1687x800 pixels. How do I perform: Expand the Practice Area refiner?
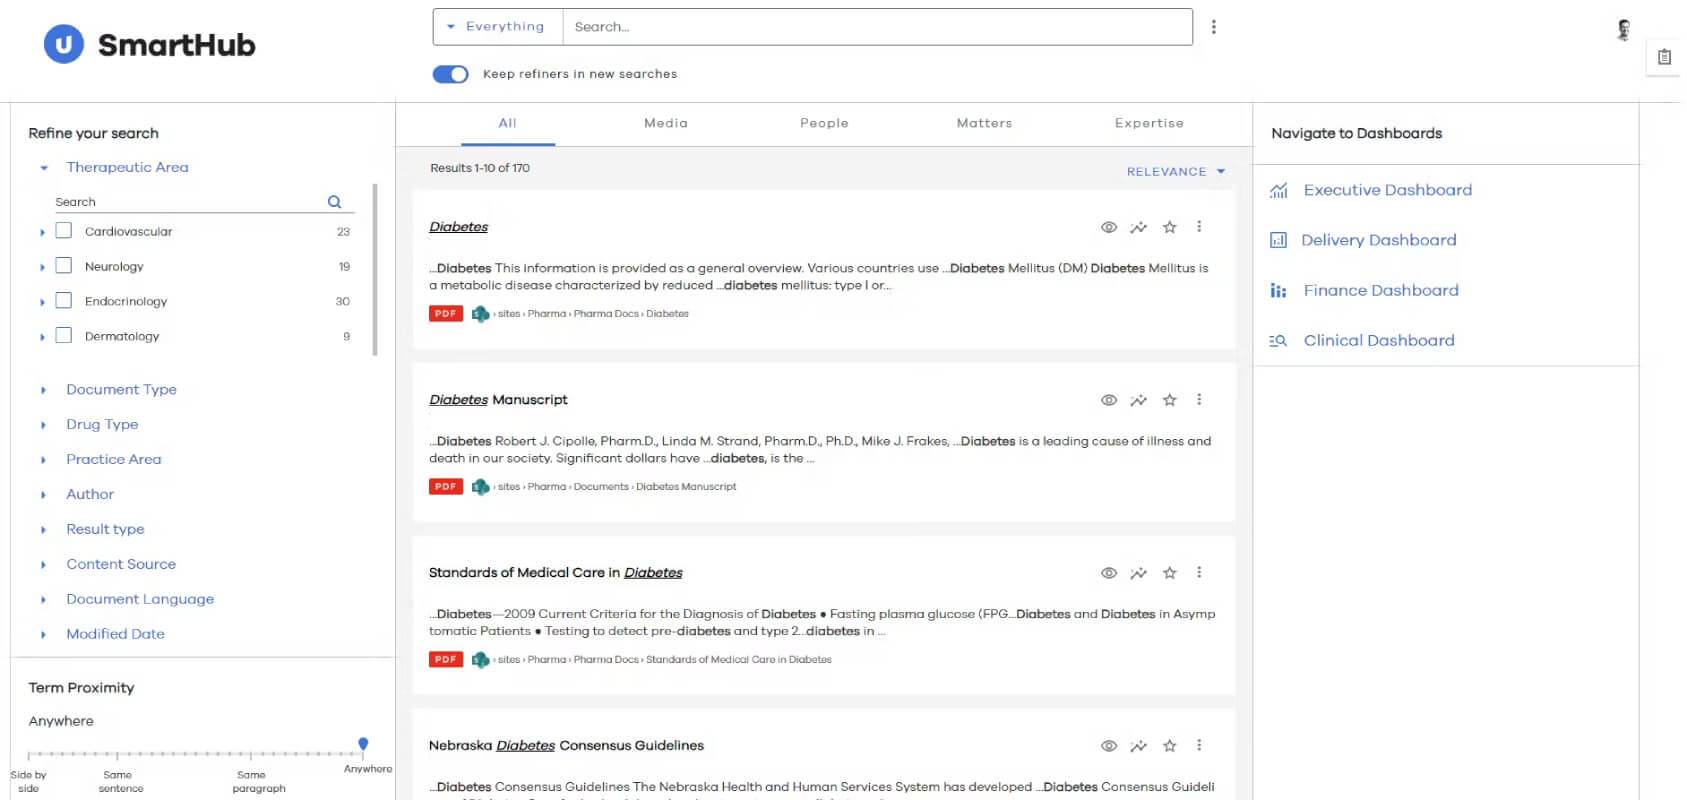(43, 460)
